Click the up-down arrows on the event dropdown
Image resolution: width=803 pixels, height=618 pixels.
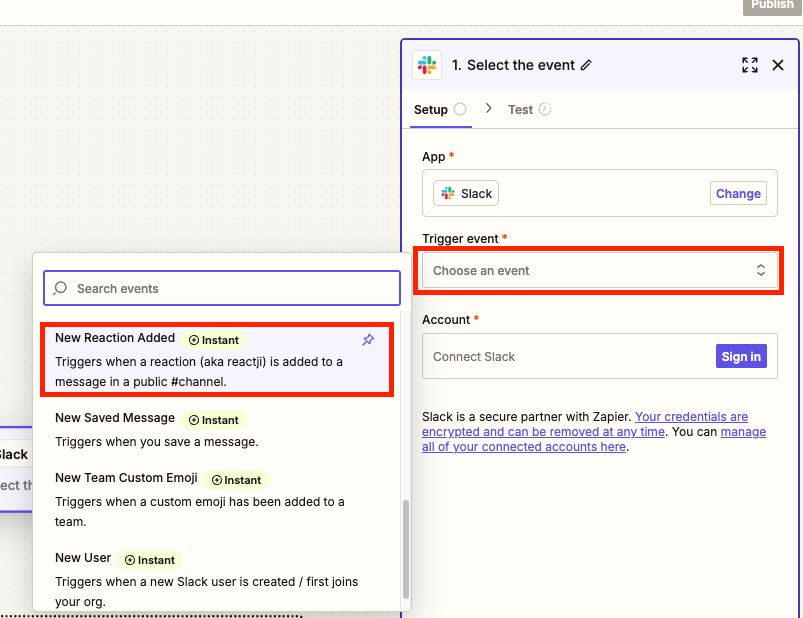[x=760, y=270]
